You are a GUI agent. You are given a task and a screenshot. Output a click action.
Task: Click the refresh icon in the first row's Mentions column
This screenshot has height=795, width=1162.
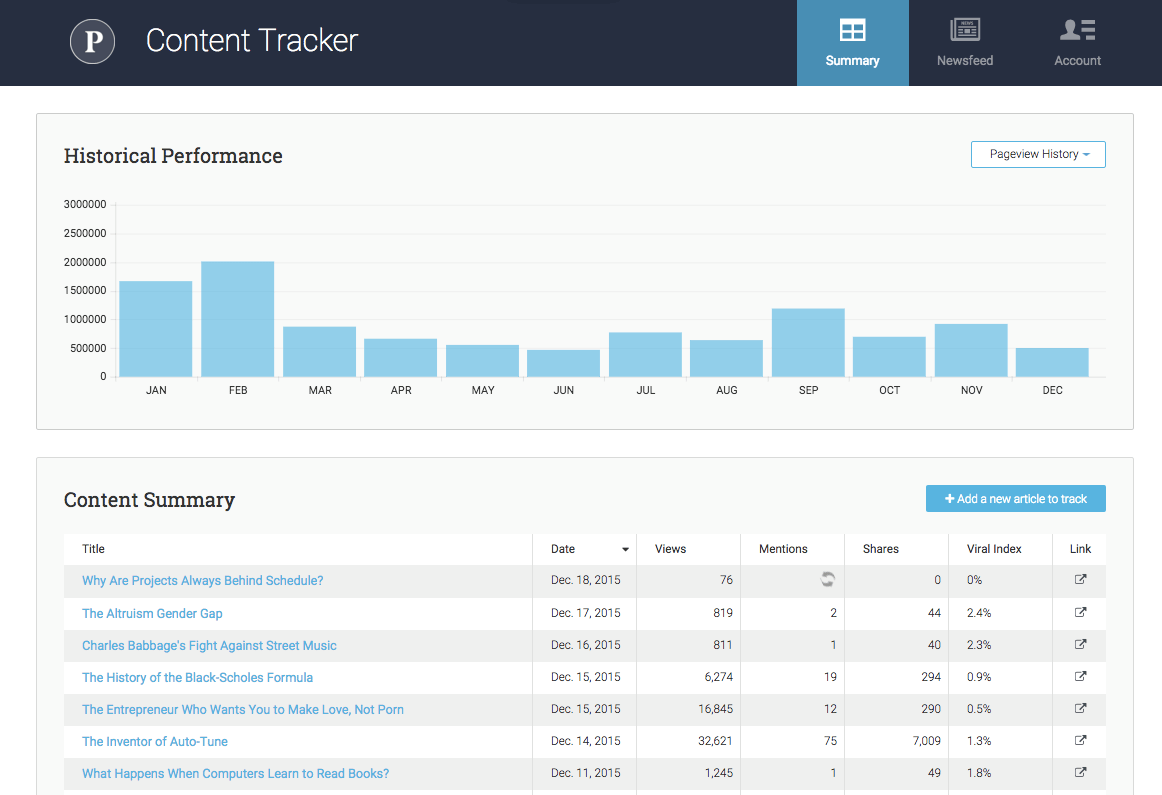click(x=829, y=580)
